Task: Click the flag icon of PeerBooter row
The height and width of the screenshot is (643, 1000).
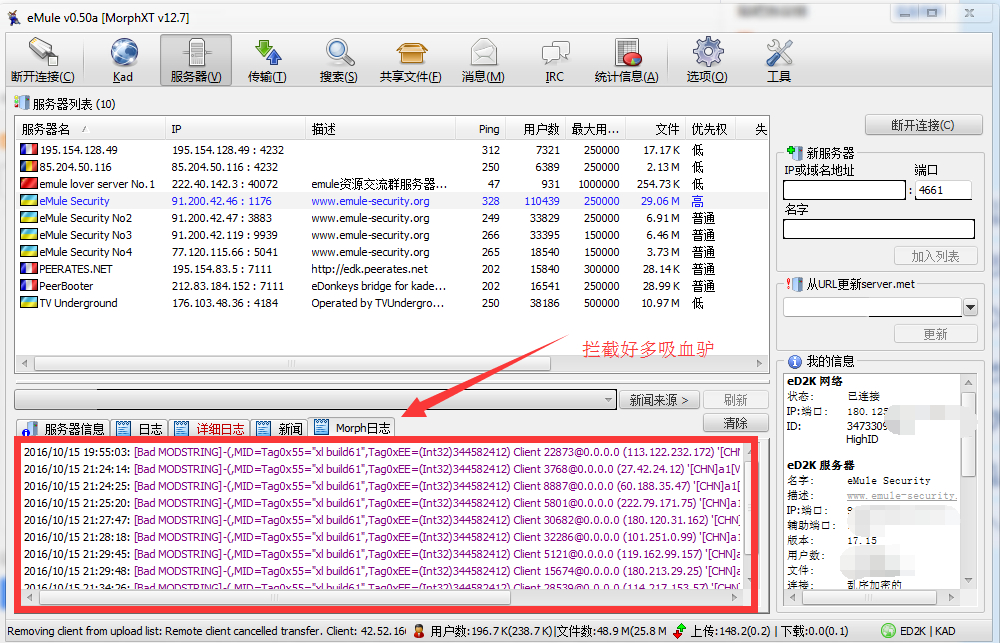Action: click(x=29, y=285)
